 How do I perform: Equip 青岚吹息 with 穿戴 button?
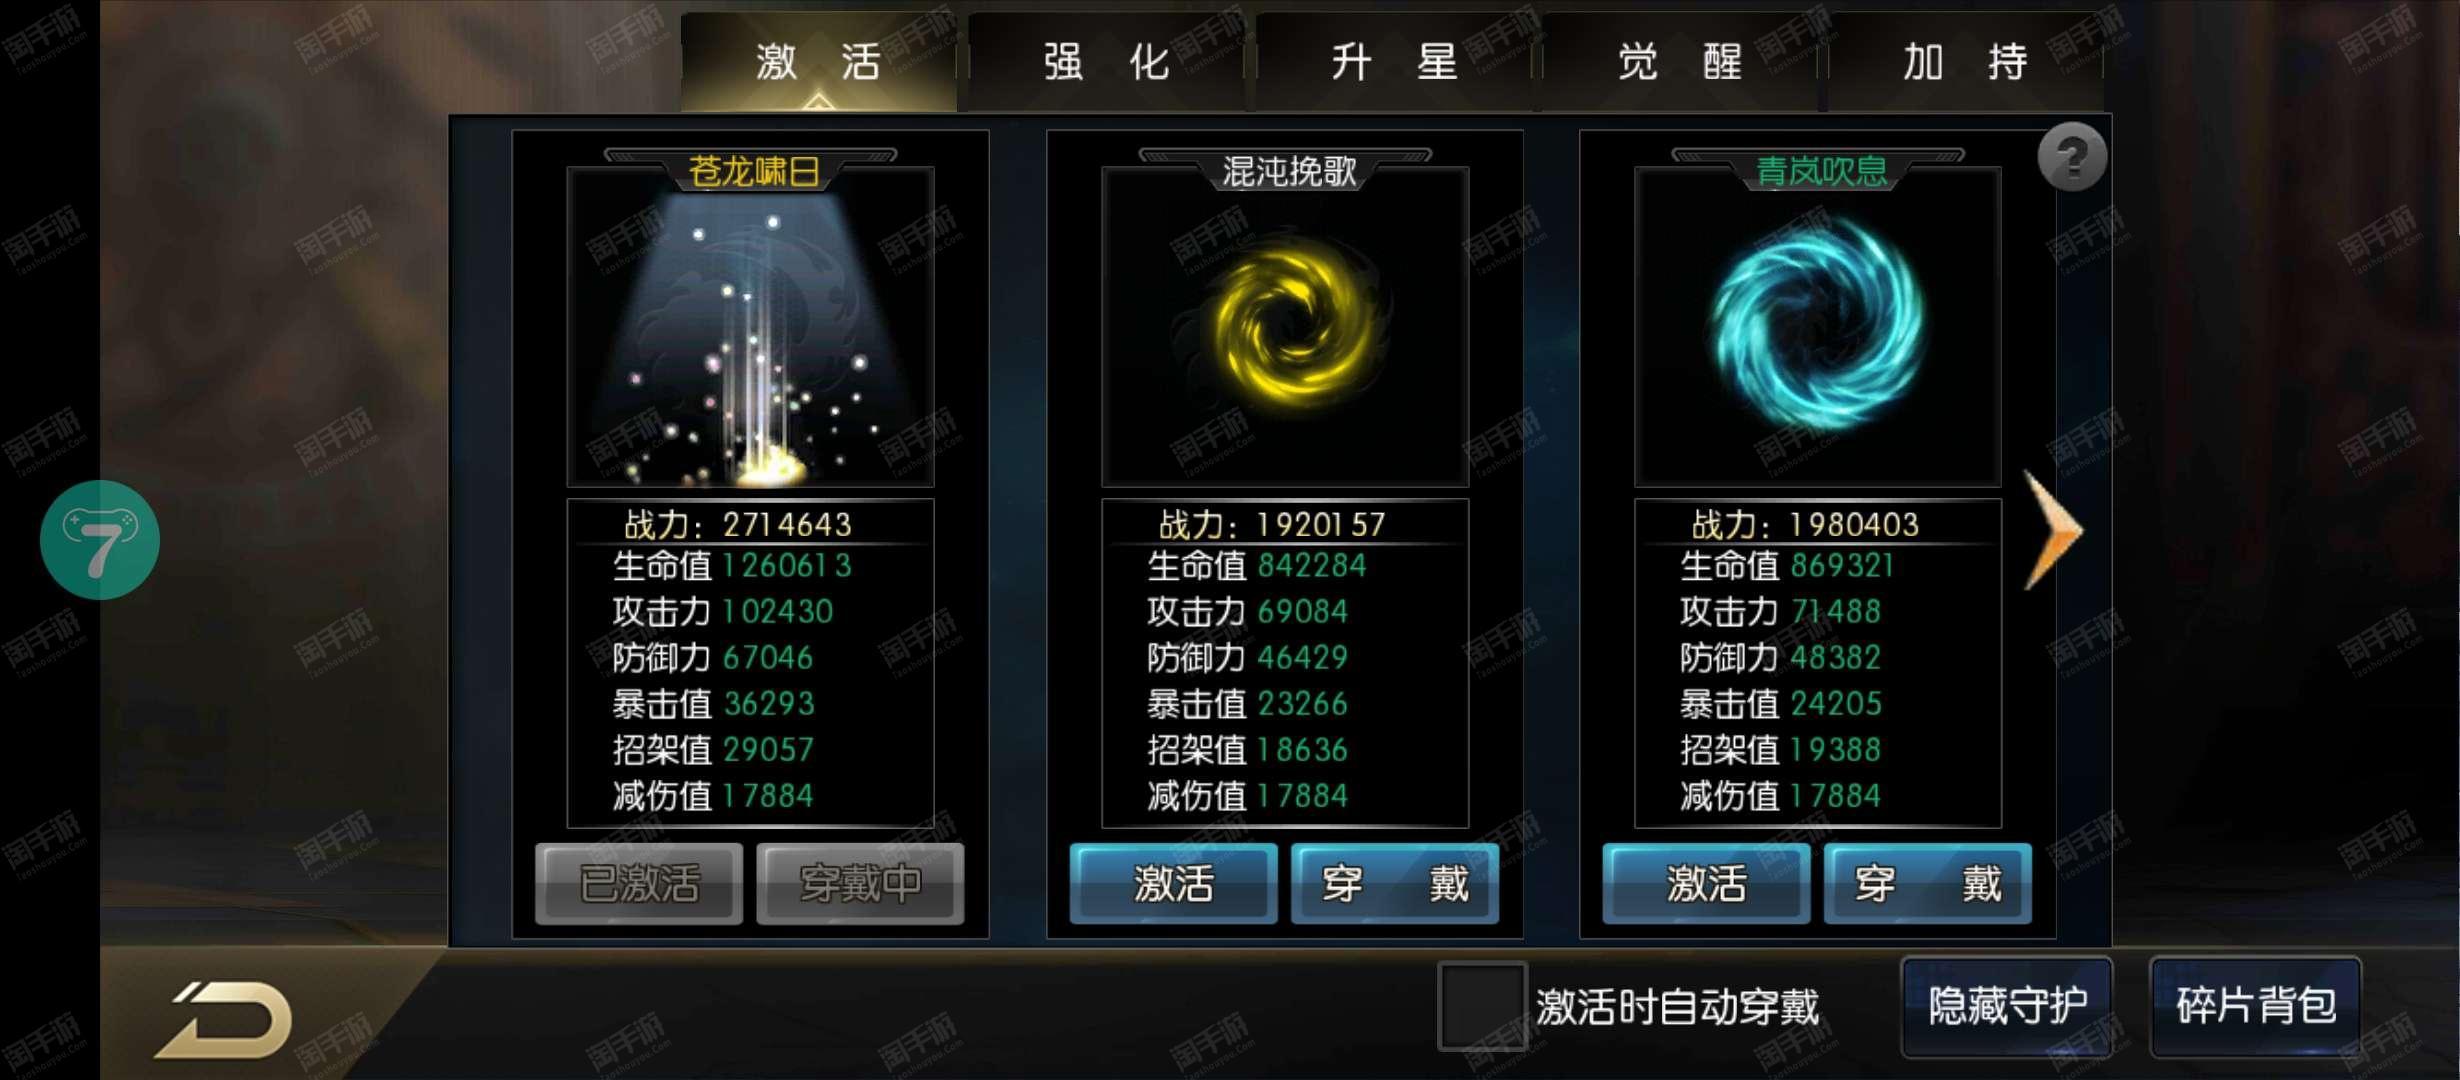pyautogui.click(x=1928, y=883)
